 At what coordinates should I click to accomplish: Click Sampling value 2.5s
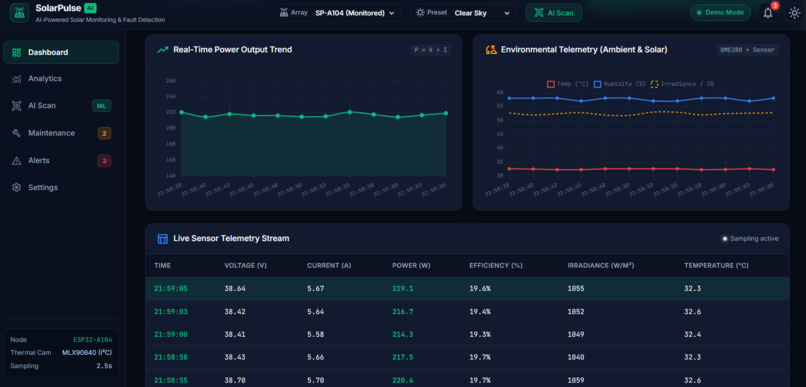(x=105, y=366)
